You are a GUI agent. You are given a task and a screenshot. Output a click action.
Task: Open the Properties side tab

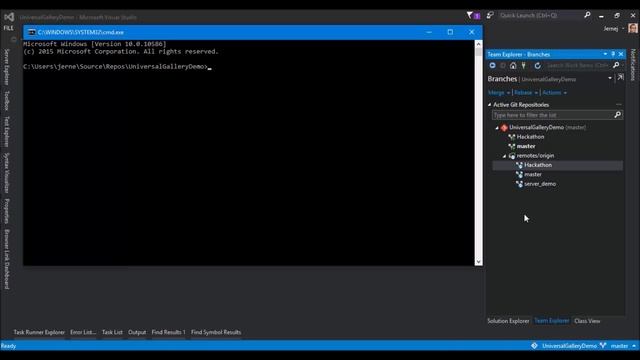pos(7,211)
